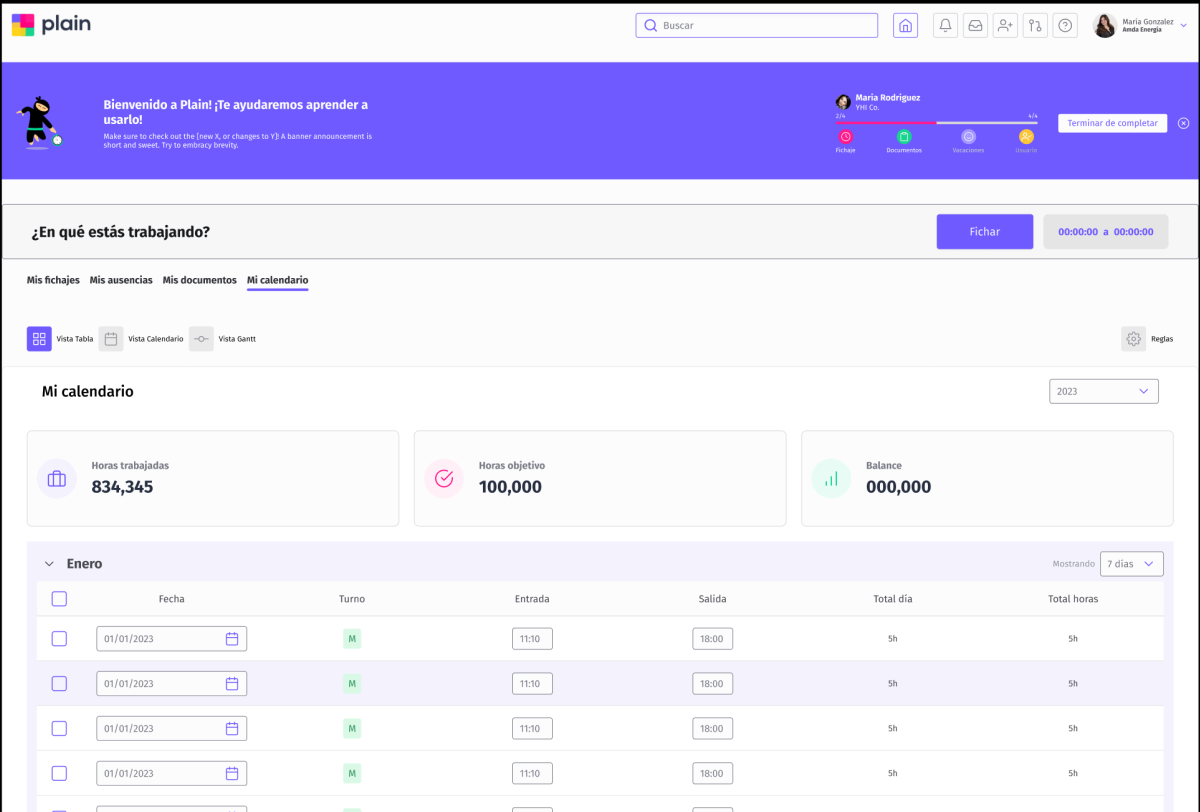The width and height of the screenshot is (1200, 812).
Task: Tick the select-all checkbox in table header
Action: [x=59, y=599]
